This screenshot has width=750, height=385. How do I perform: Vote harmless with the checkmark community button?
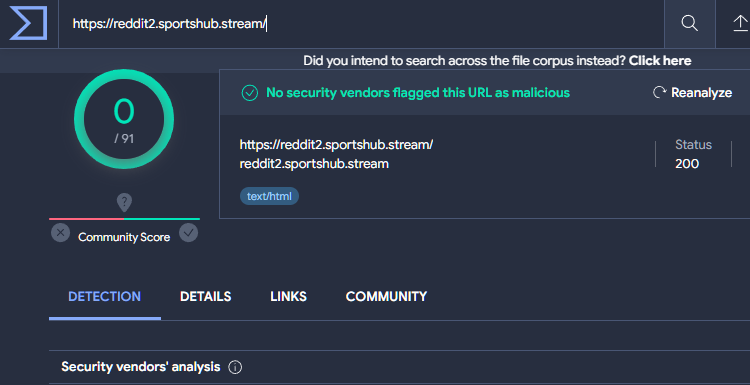(x=188, y=233)
